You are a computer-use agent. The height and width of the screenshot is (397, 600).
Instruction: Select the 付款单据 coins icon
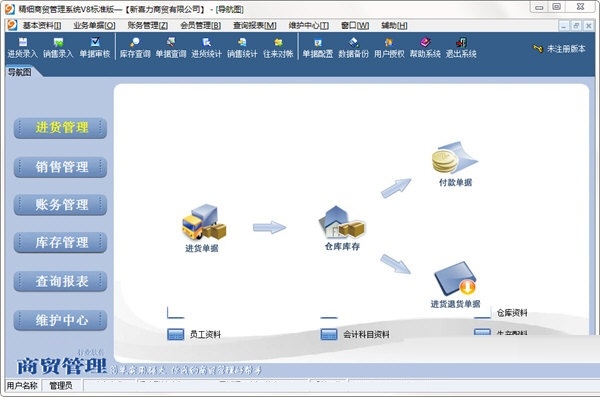click(x=455, y=158)
